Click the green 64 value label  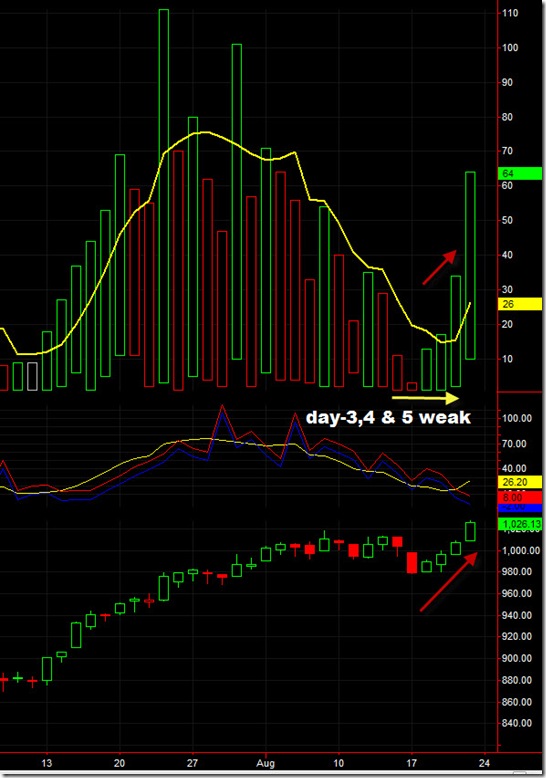tap(520, 174)
